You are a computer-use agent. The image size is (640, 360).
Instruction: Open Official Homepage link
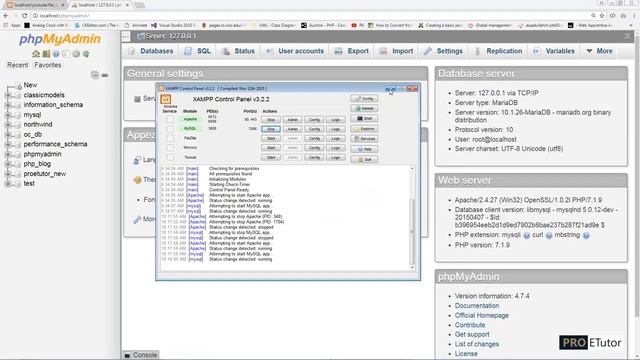[x=482, y=316]
